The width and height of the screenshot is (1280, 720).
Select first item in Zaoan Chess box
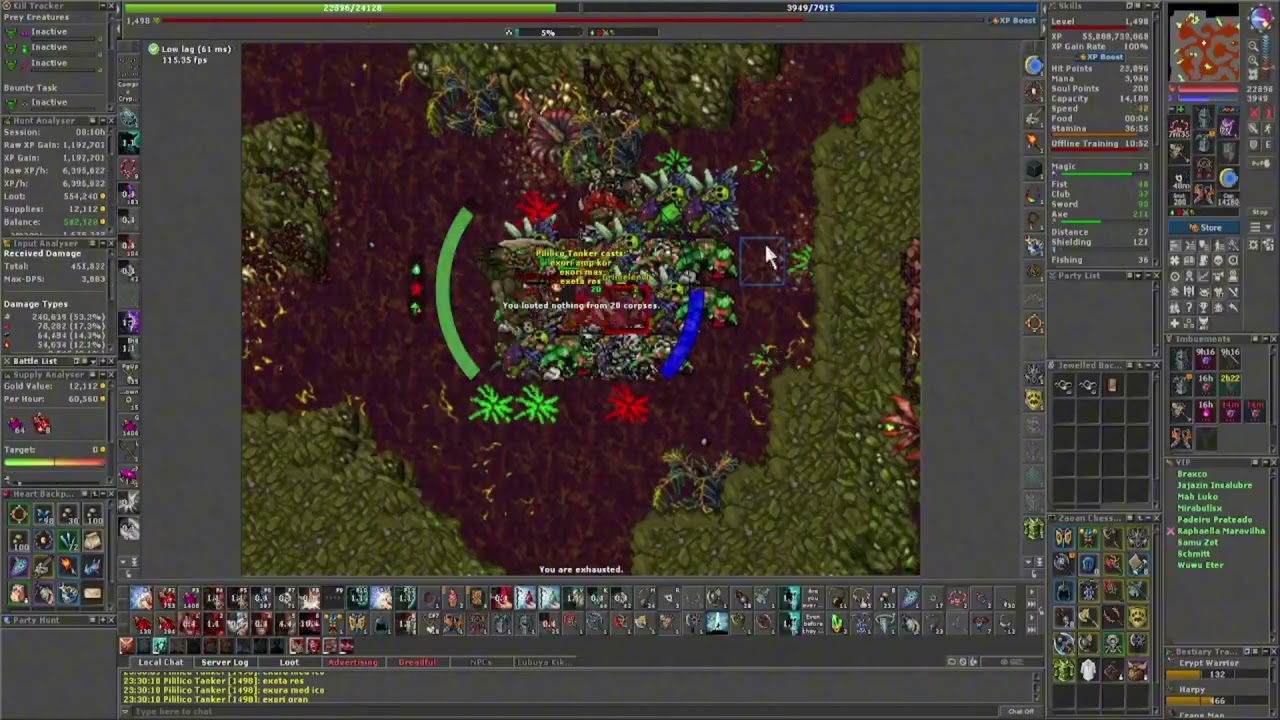click(x=1063, y=537)
